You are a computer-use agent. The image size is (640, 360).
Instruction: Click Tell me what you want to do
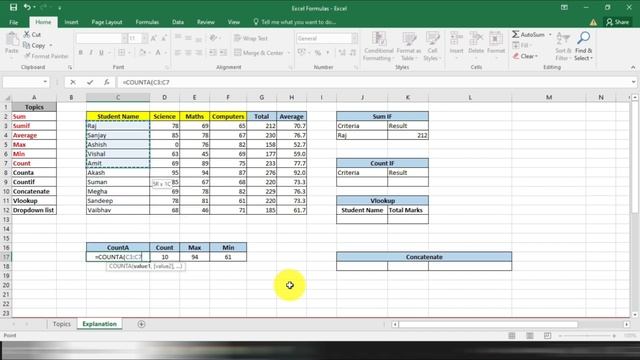pos(295,22)
